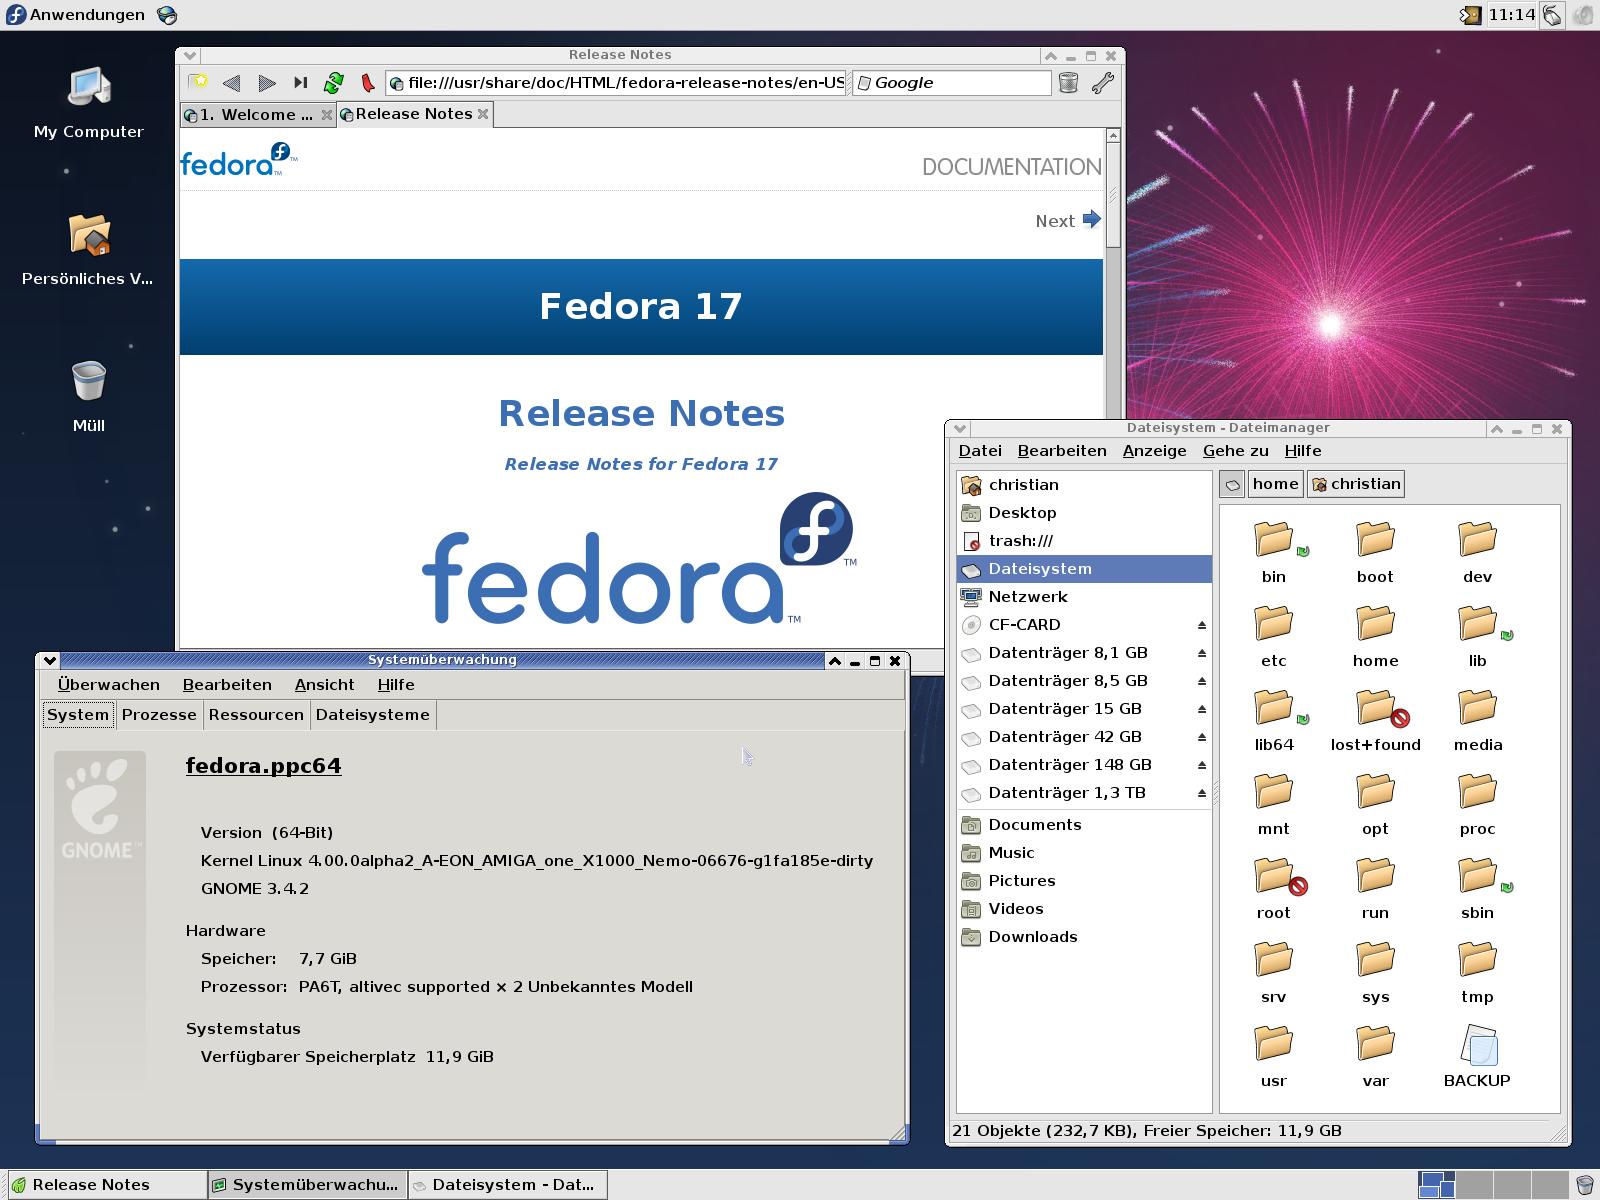Click the Next link in release notes

pyautogui.click(x=1067, y=221)
